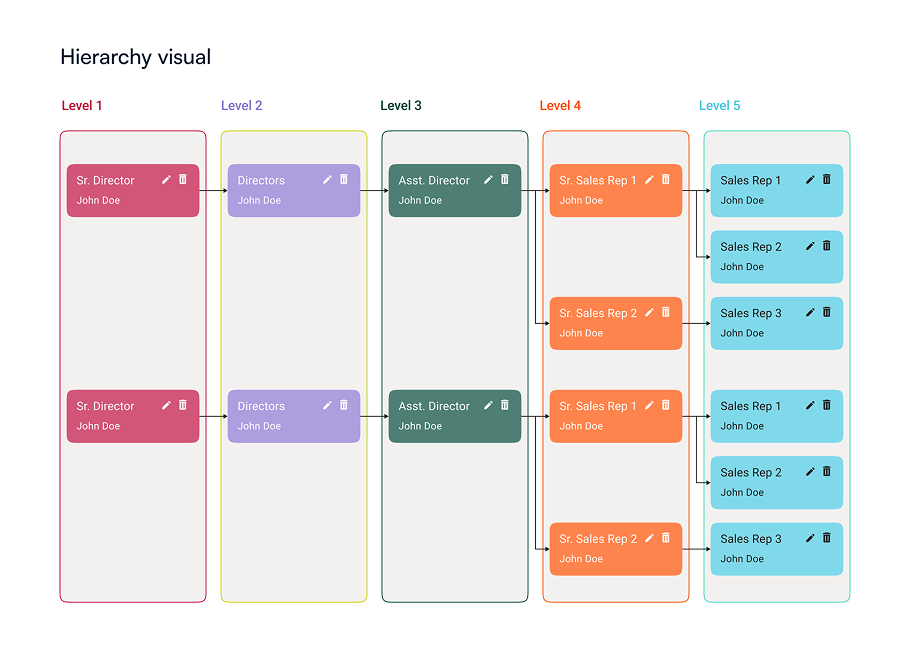This screenshot has width=910, height=650.
Task: Edit the lower group's Sales Rep 2 card
Action: click(810, 472)
